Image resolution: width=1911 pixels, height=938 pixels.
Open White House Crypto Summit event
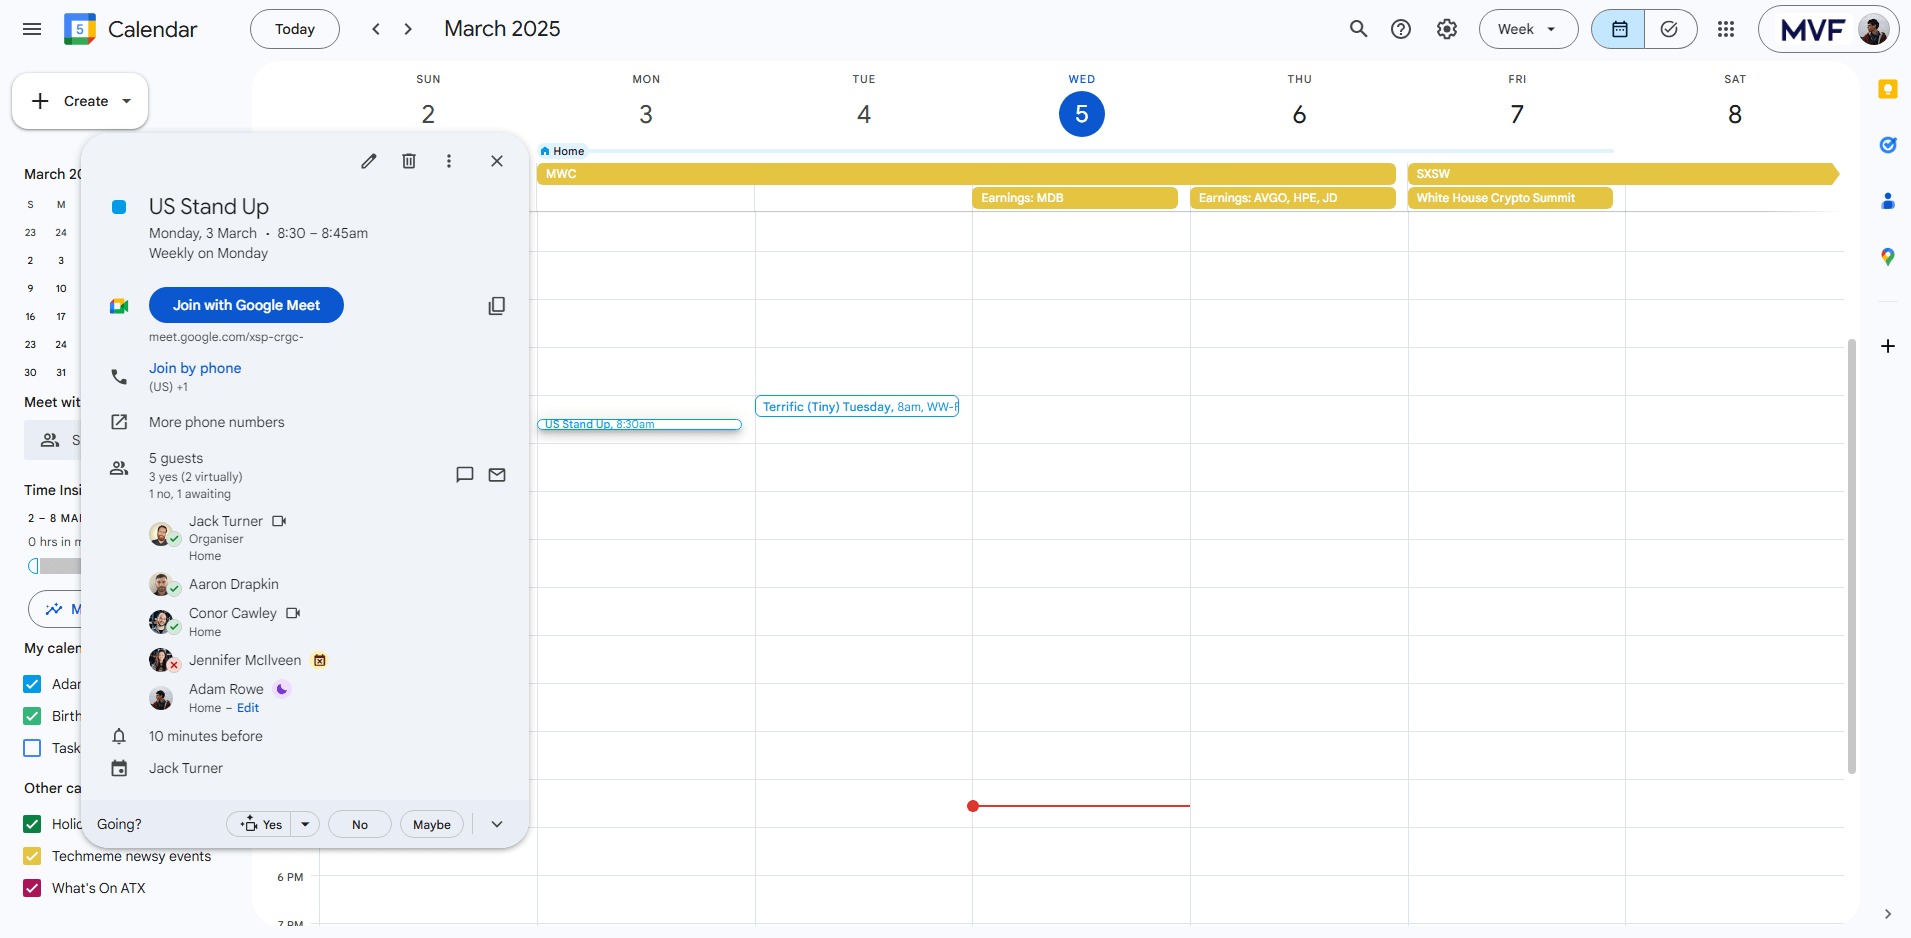coord(1510,198)
